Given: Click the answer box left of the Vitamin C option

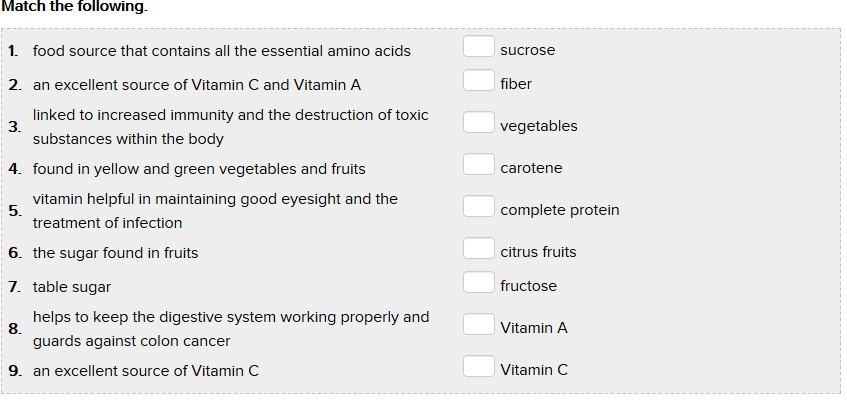Looking at the screenshot, I should [478, 368].
